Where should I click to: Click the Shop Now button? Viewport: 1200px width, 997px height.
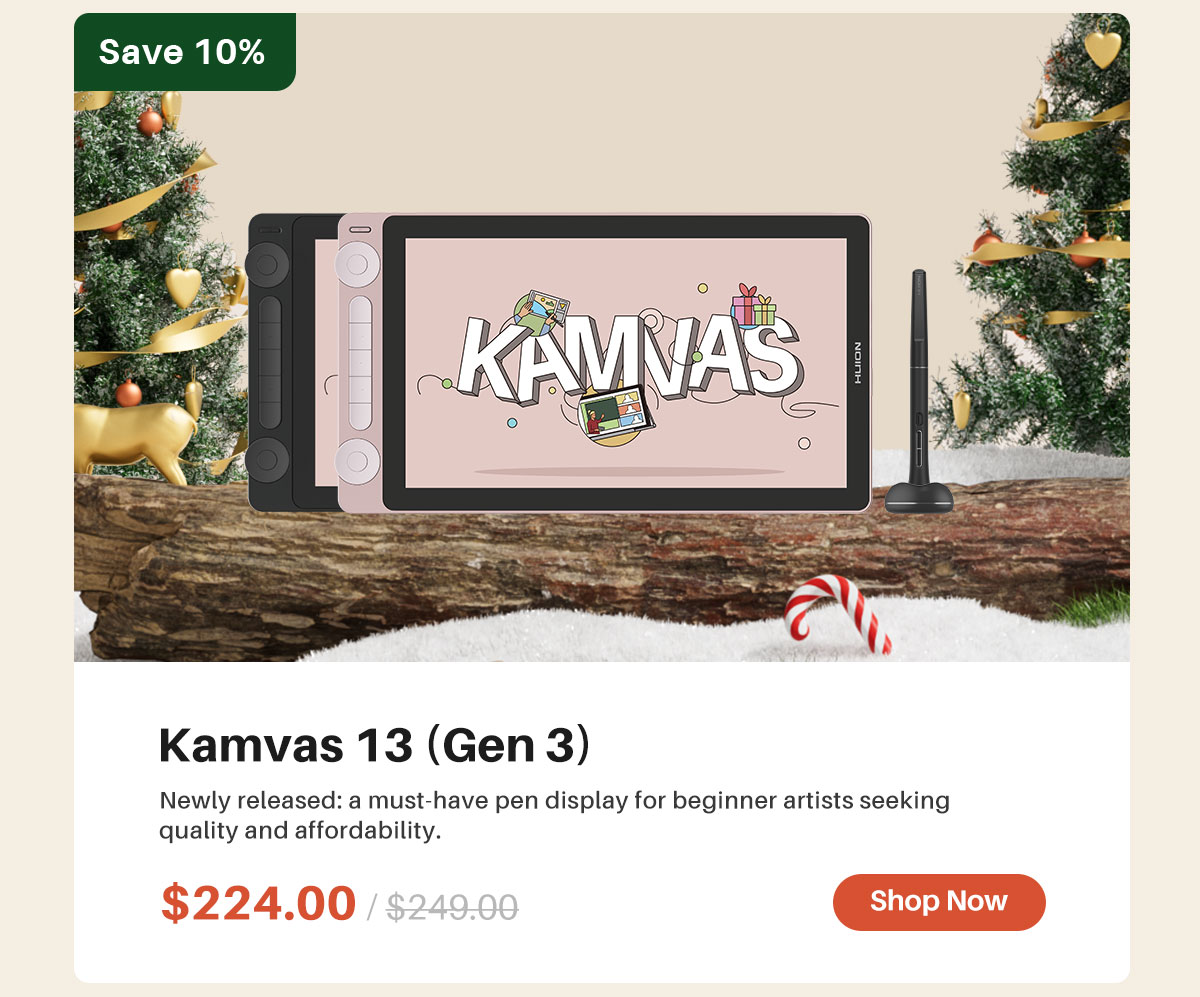pyautogui.click(x=939, y=902)
